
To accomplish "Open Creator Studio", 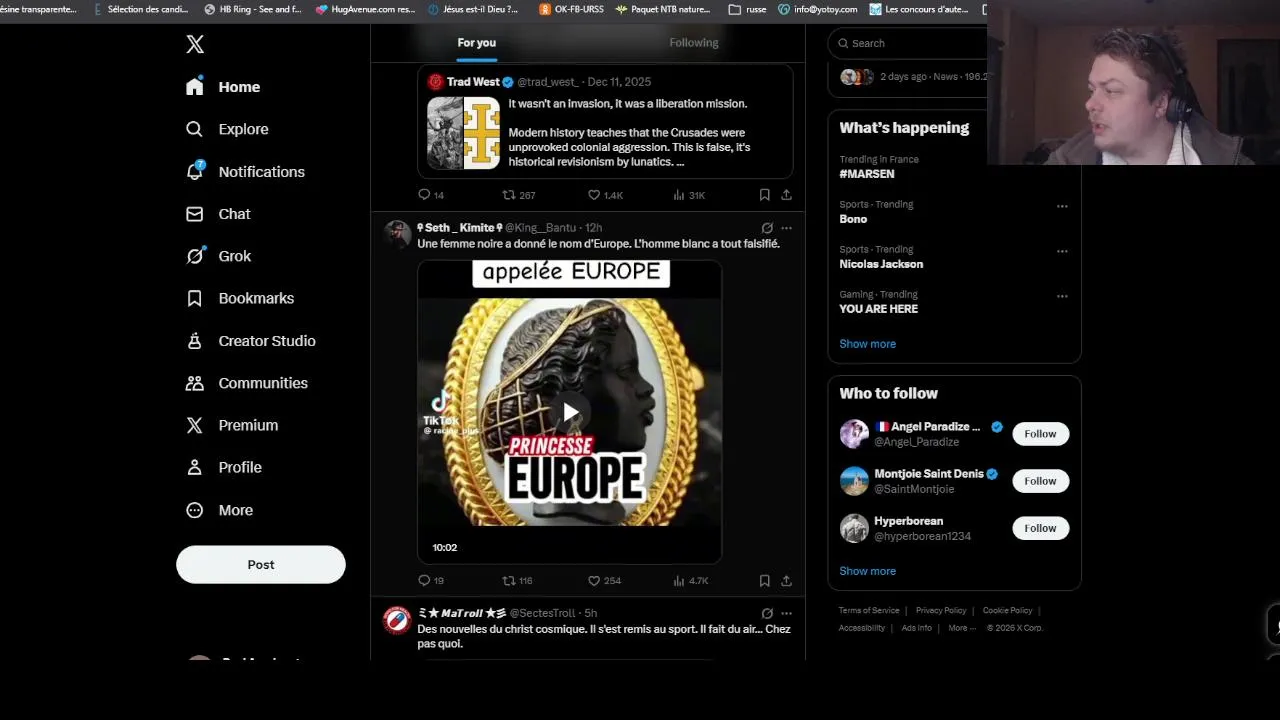I will click(x=250, y=341).
